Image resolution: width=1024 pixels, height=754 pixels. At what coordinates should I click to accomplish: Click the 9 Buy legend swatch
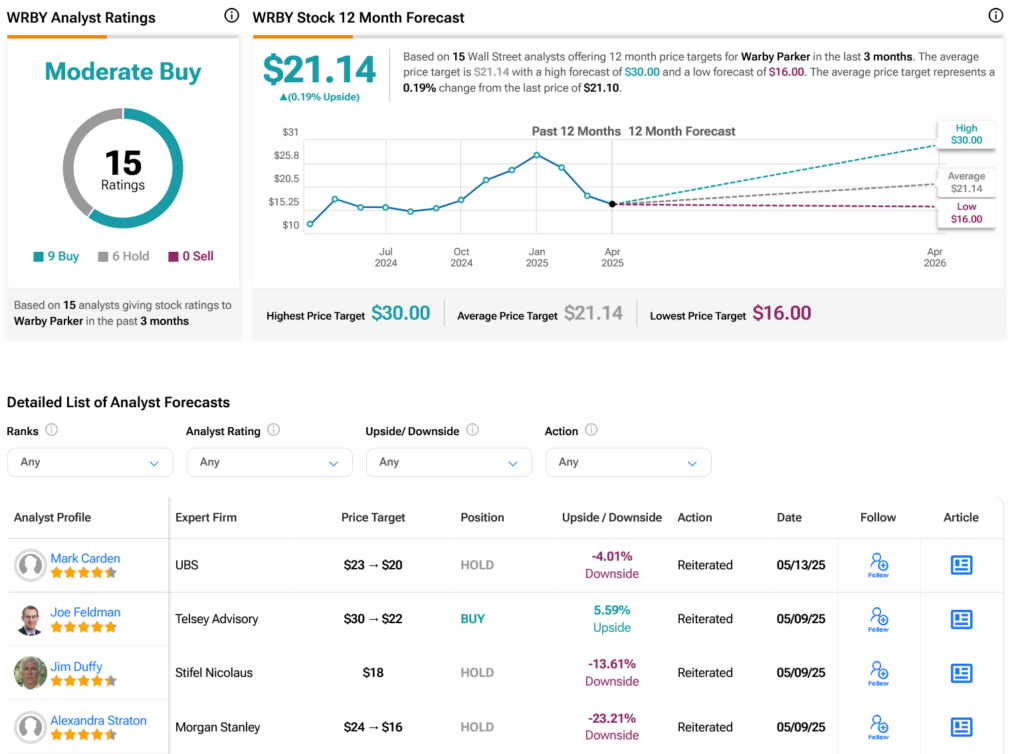point(39,257)
